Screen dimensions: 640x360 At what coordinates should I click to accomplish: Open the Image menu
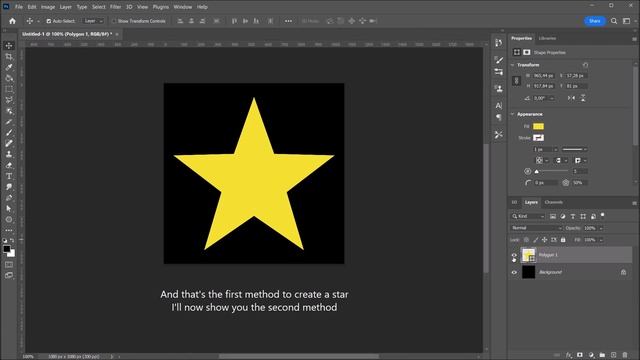48,7
